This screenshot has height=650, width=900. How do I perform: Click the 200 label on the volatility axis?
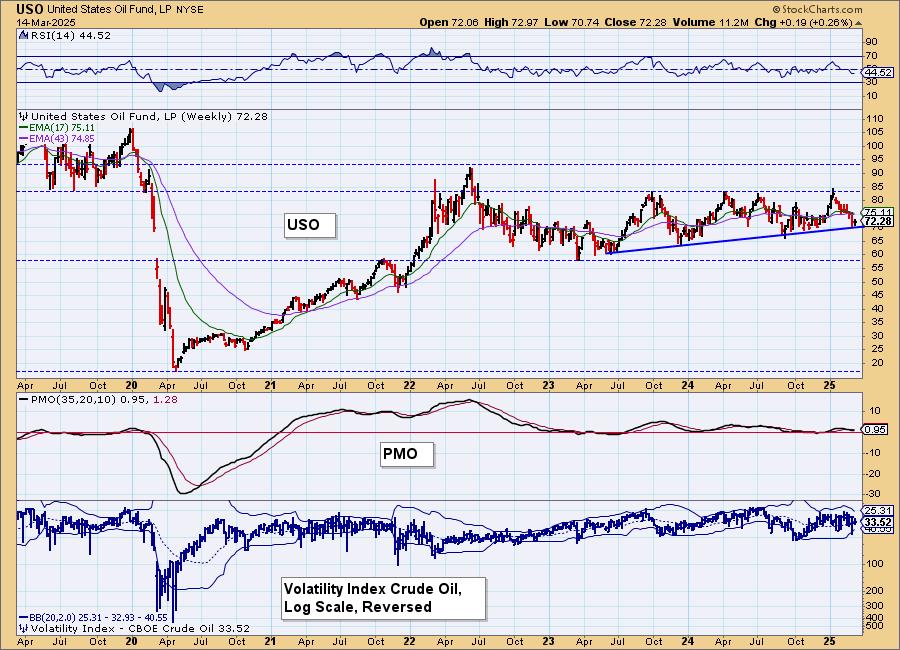coord(875,591)
